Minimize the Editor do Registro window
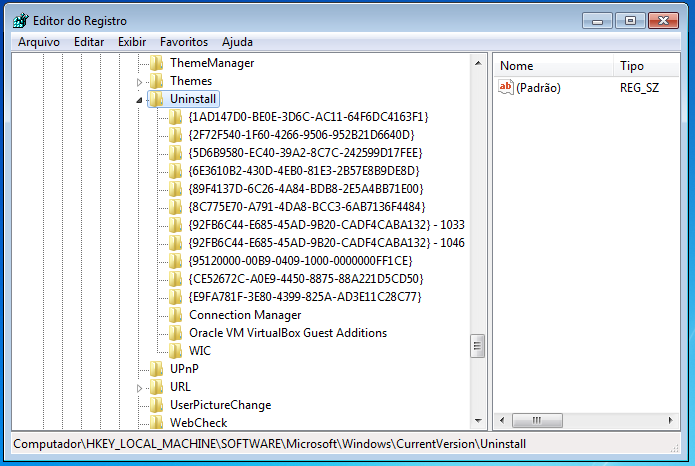 coord(597,21)
